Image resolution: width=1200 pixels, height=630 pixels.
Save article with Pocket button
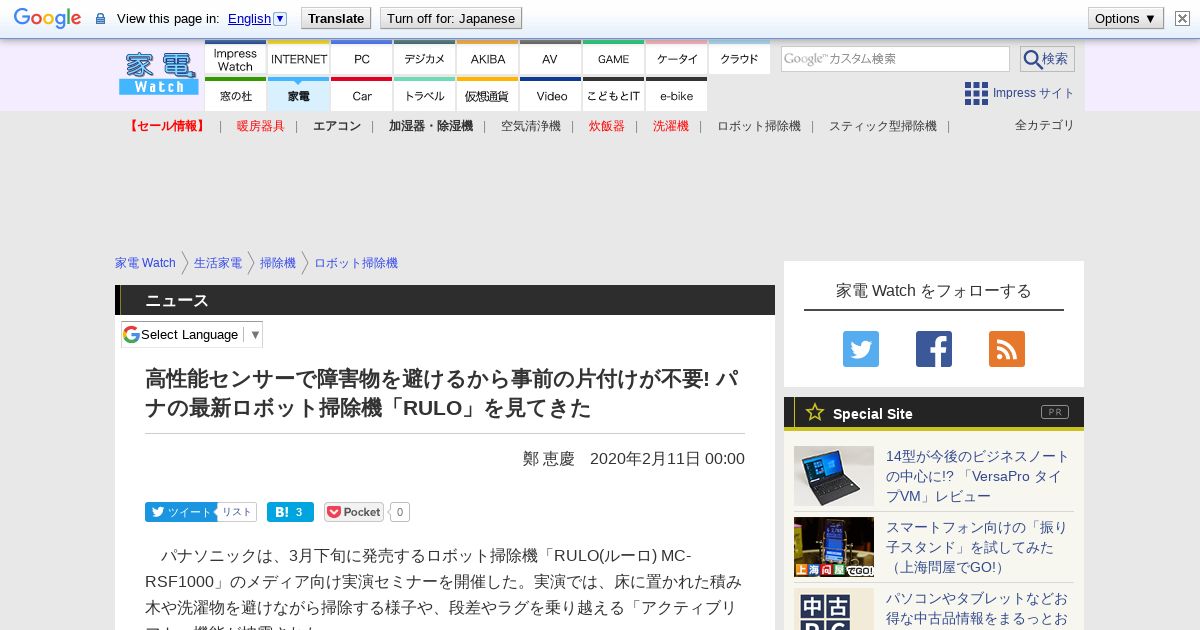pos(354,512)
